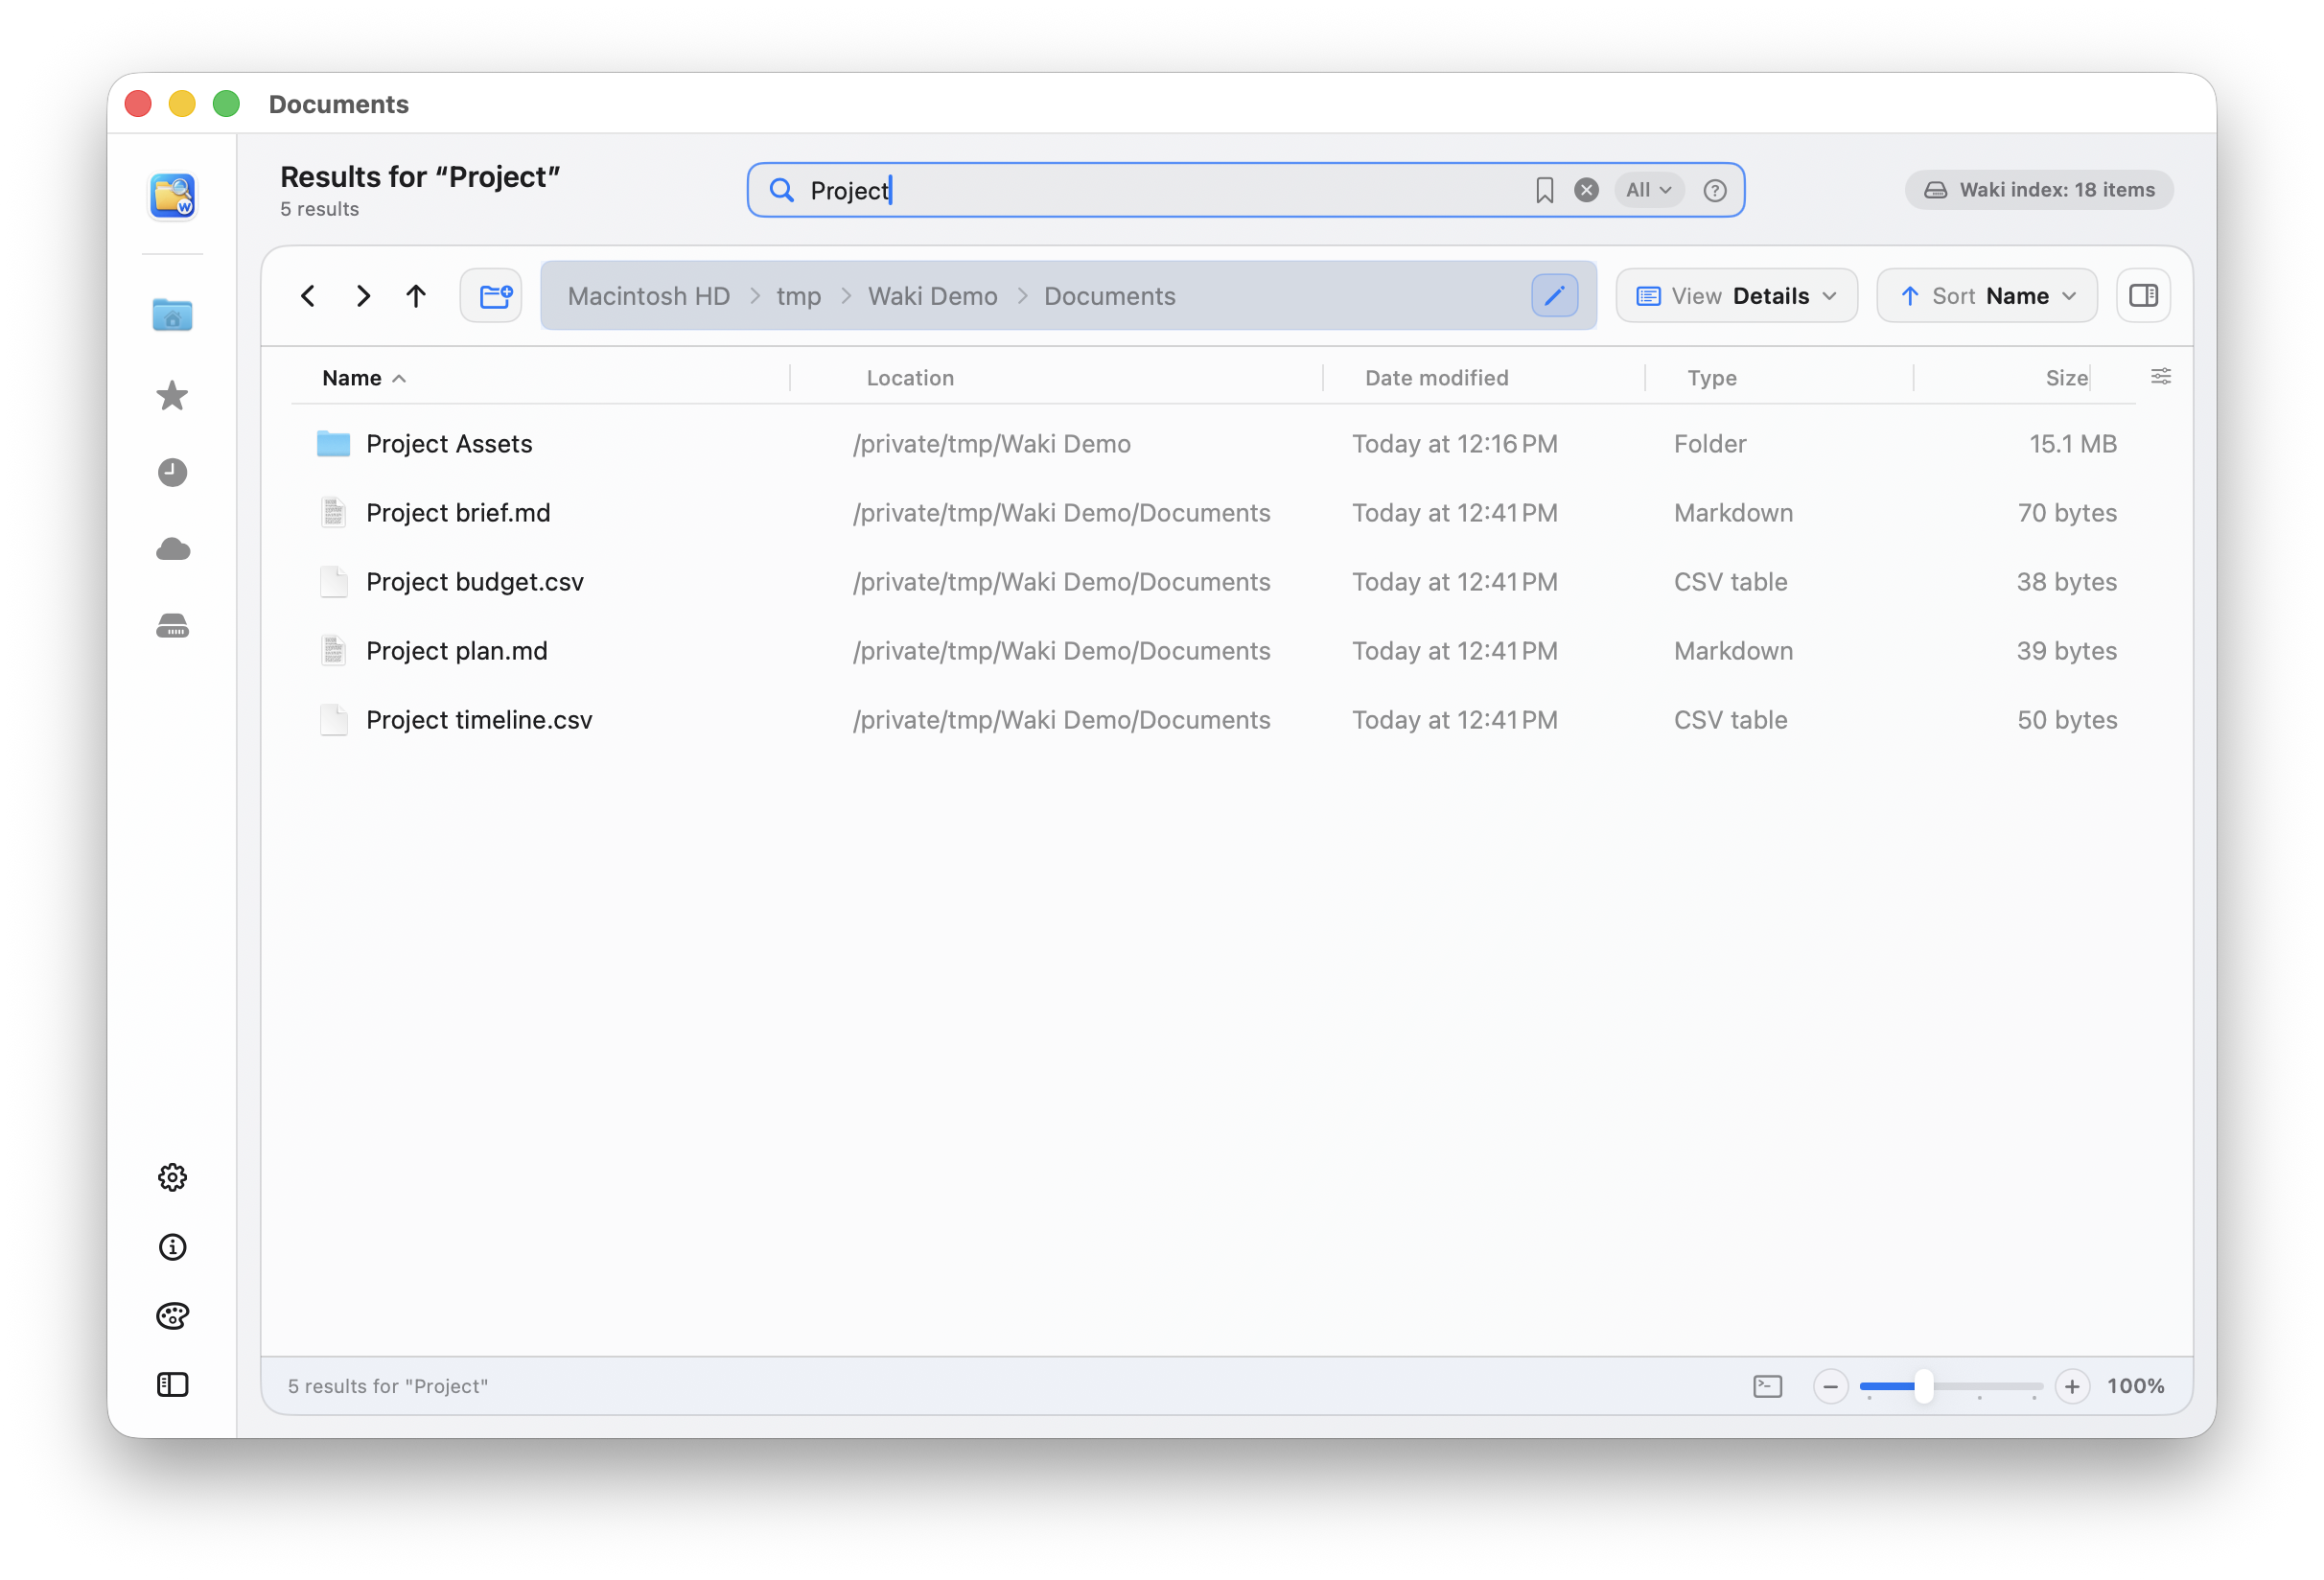The image size is (2324, 1580).
Task: Go up to the parent folder
Action: click(416, 296)
